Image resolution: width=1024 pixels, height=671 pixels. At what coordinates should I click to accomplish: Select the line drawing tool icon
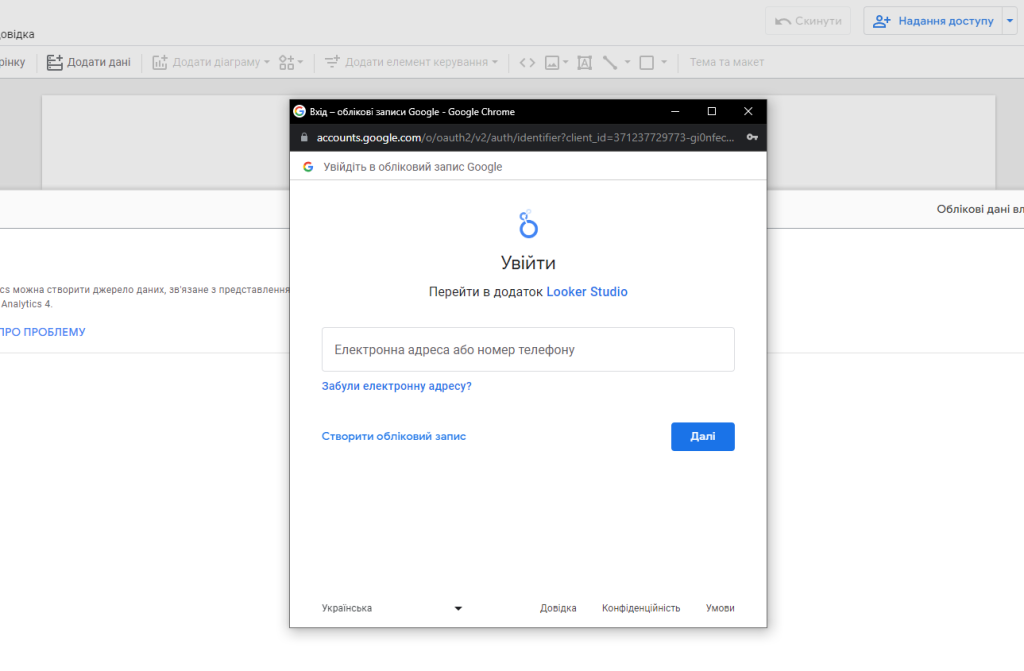(x=610, y=62)
